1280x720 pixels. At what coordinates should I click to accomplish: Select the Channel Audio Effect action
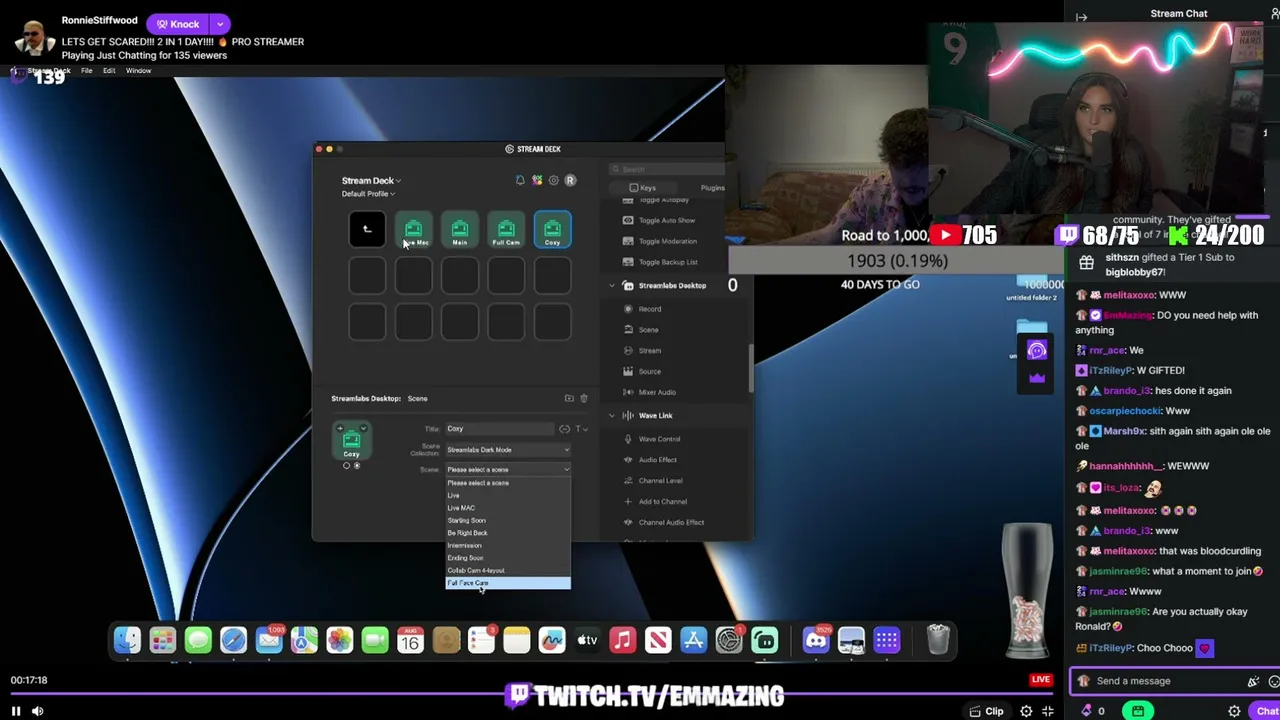point(671,522)
